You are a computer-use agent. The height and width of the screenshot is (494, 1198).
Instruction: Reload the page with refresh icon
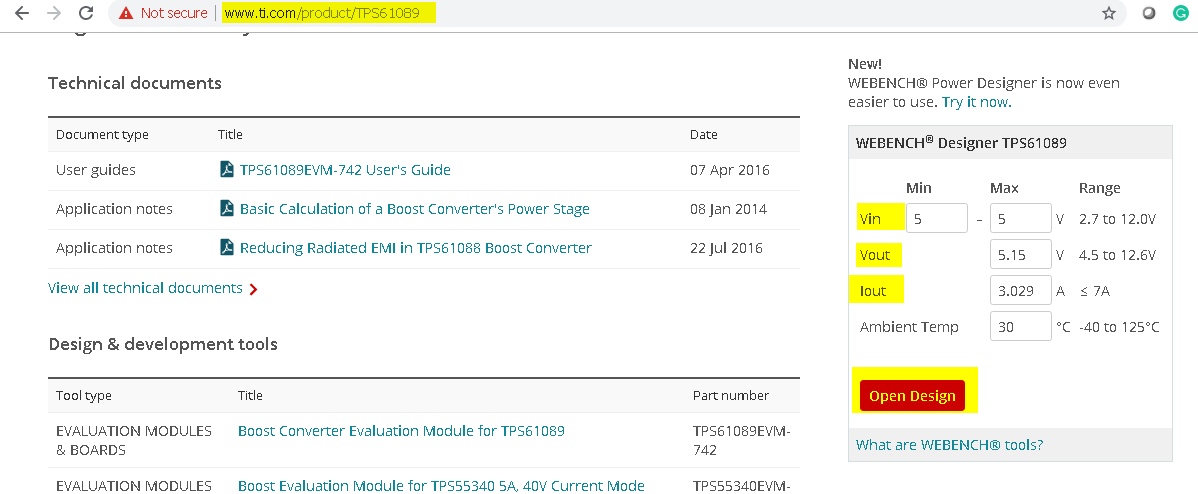click(x=86, y=13)
